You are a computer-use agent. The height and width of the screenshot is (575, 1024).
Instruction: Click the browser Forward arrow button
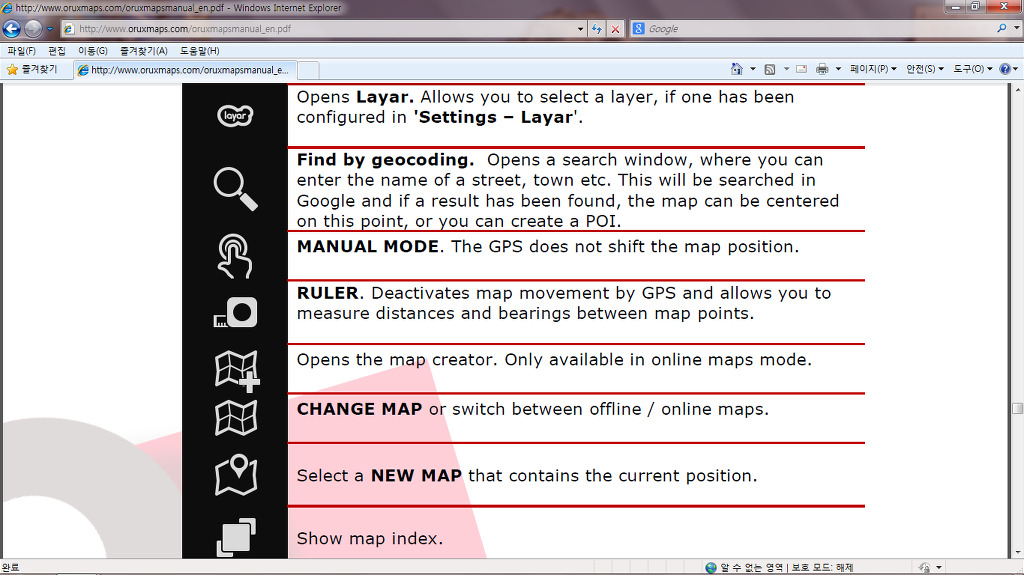tap(33, 29)
